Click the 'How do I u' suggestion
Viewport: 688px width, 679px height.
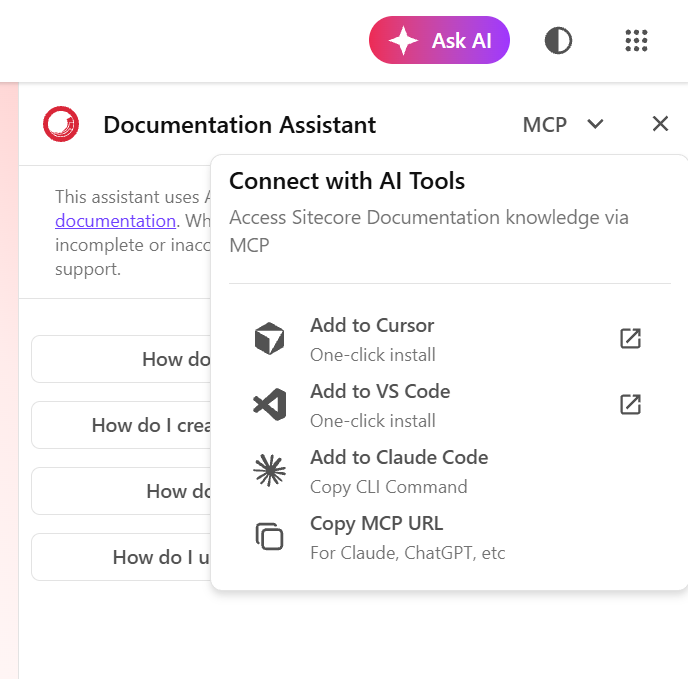(x=121, y=557)
